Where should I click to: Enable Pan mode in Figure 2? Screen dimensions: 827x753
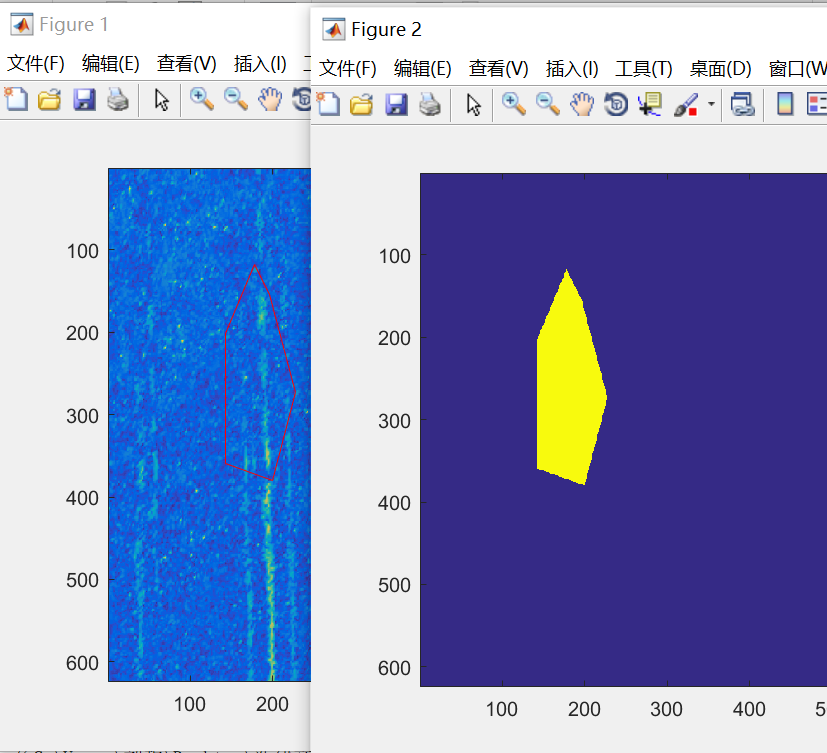pos(581,104)
